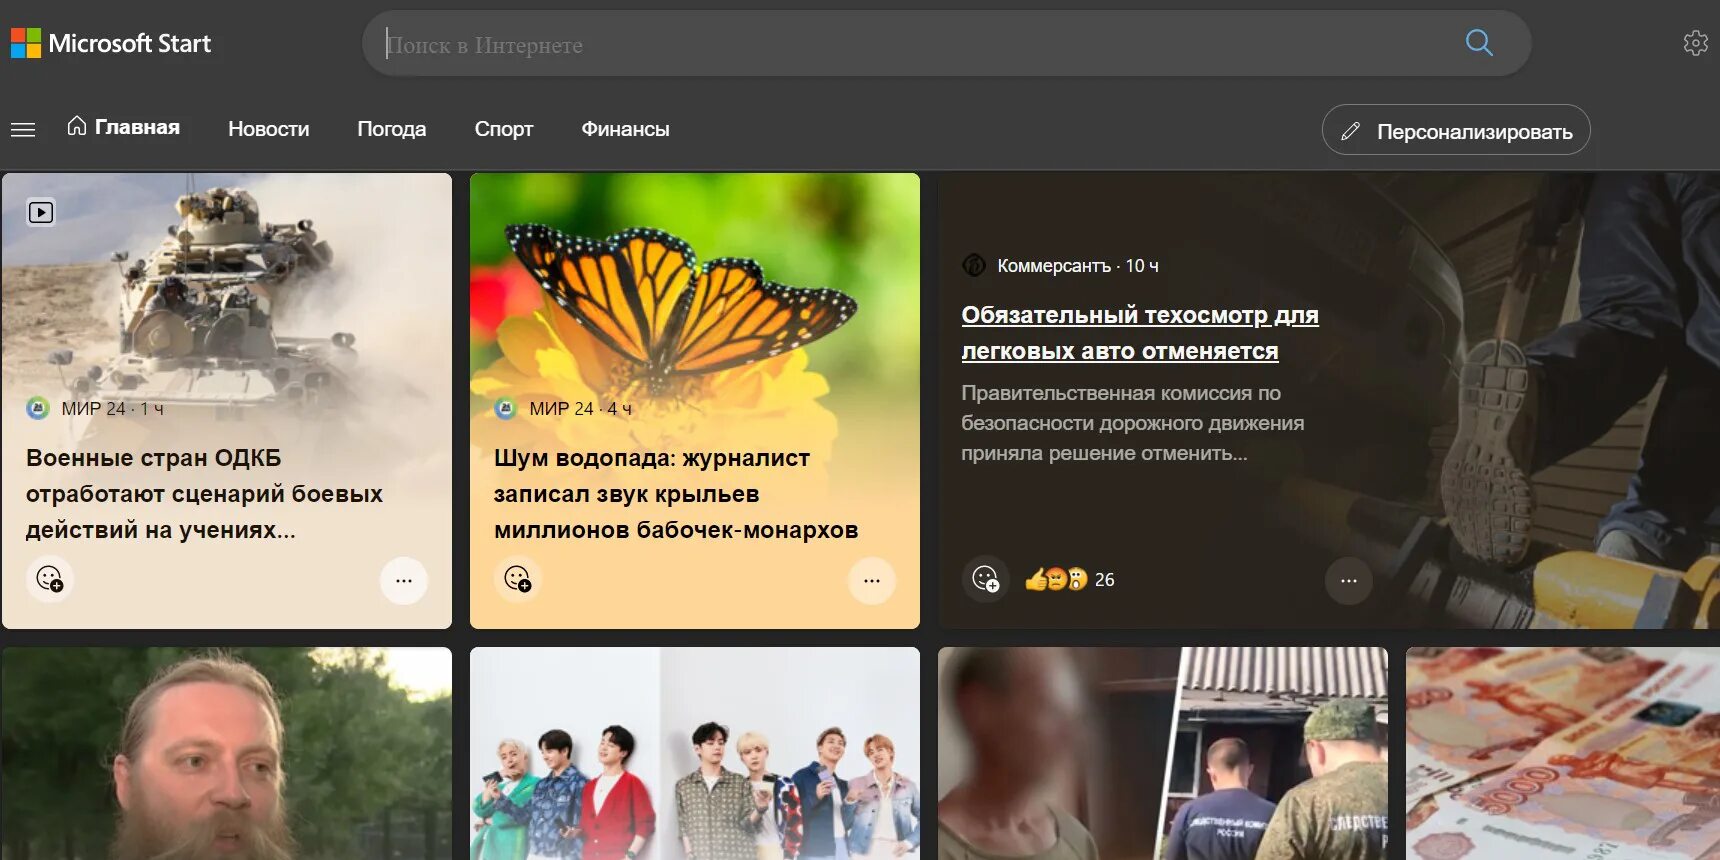Click reaction emojis count 26
The width and height of the screenshot is (1720, 860).
[x=1070, y=580]
